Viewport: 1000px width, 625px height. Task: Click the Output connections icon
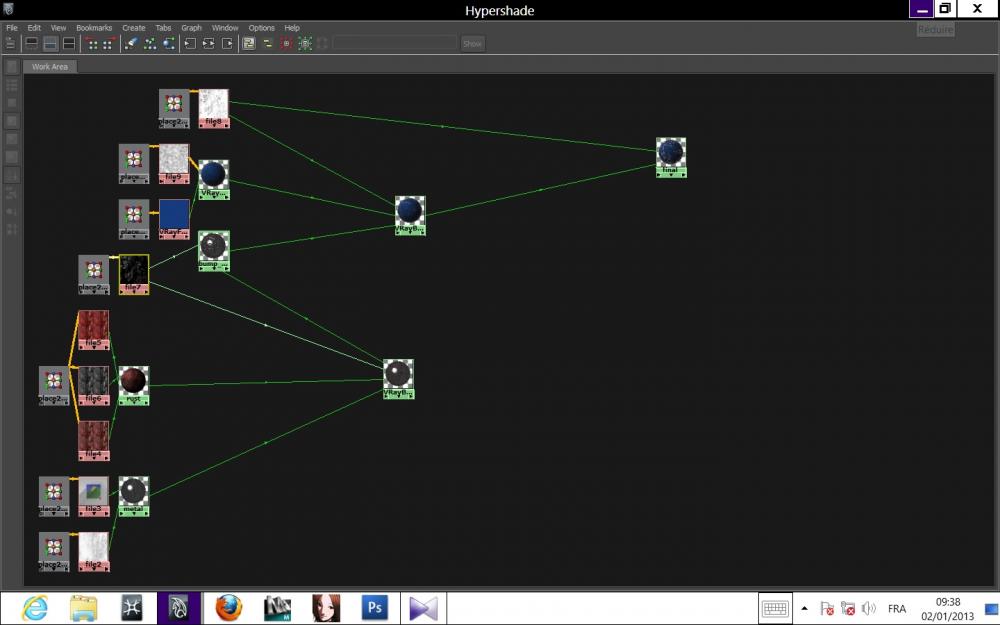227,43
